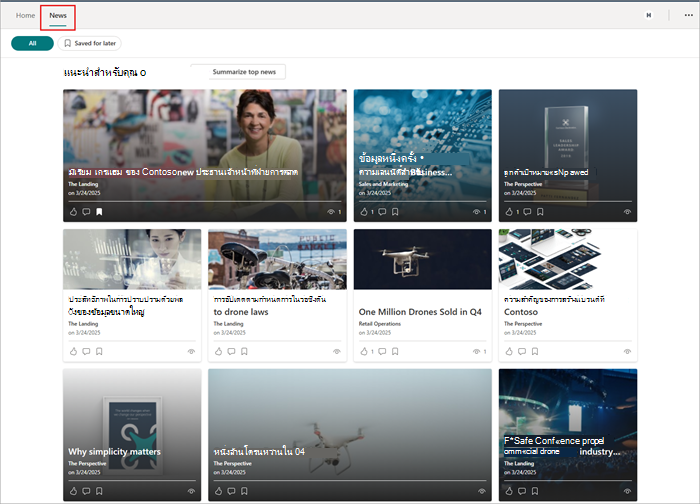This screenshot has height=504, width=700.
Task: Comment on the big data scientist article
Action: pyautogui.click(x=86, y=351)
